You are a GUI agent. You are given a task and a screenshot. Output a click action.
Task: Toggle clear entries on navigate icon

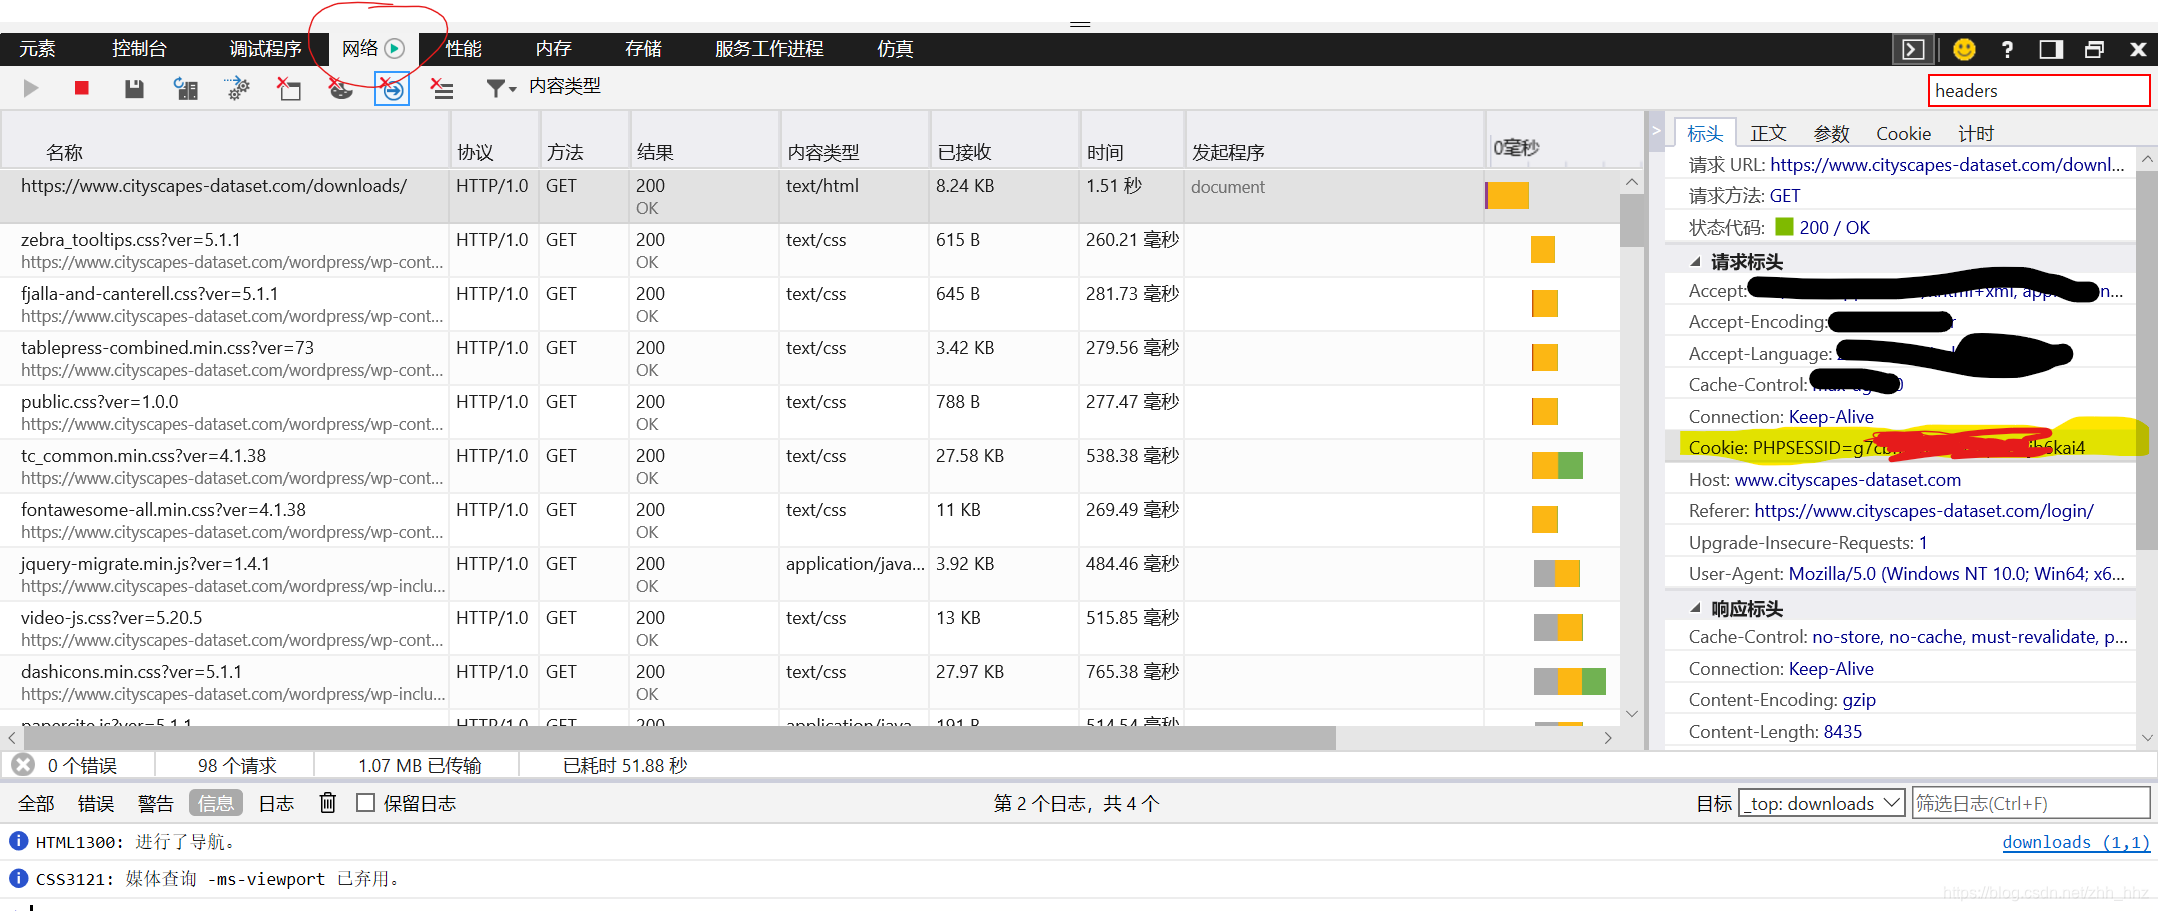click(392, 89)
